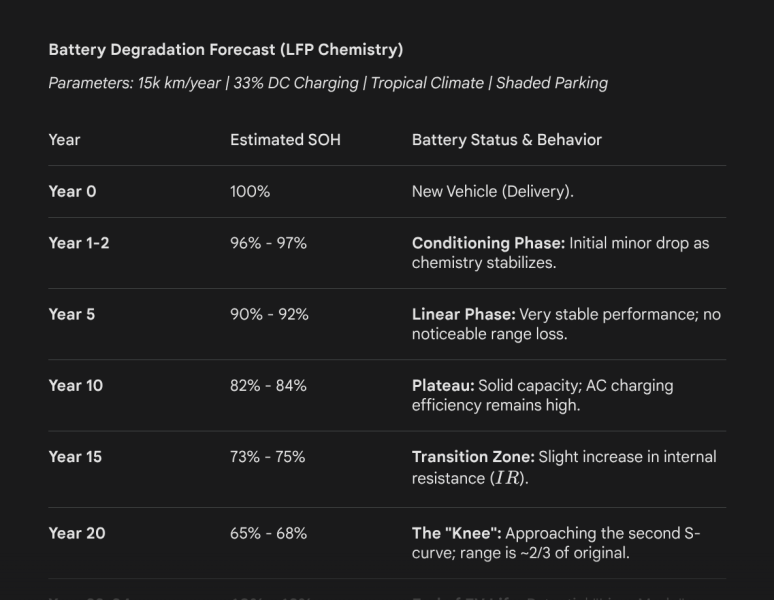Click the Year 1-2 row label

click(78, 243)
